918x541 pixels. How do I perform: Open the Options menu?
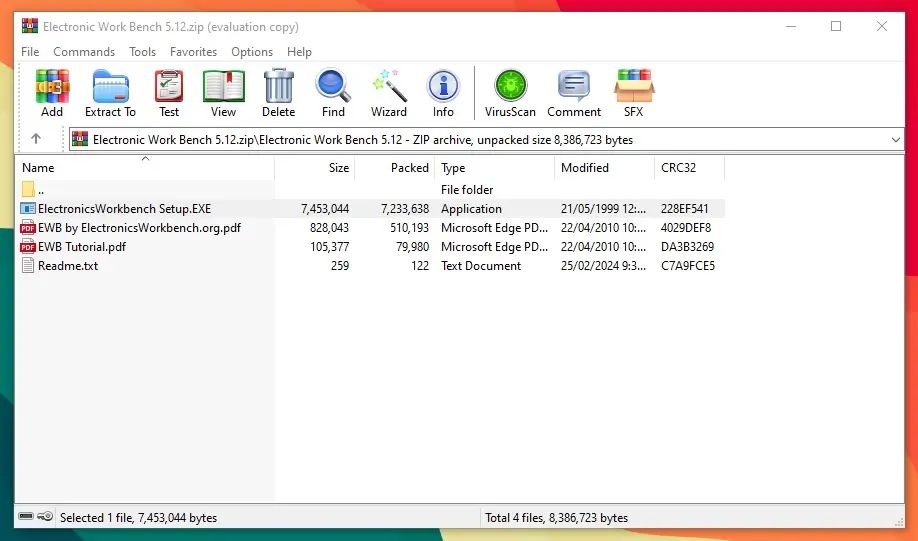pyautogui.click(x=252, y=52)
